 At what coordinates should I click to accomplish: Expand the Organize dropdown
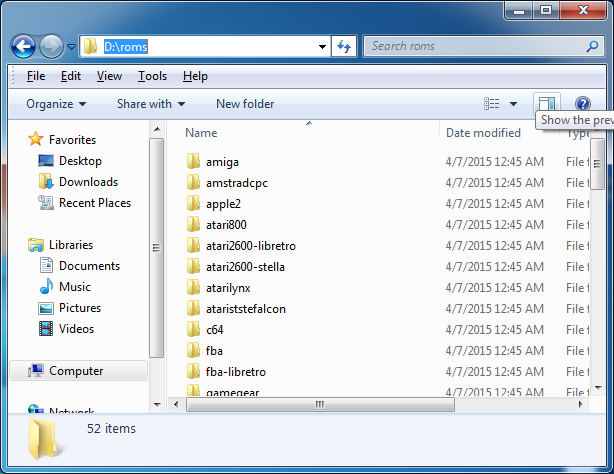(56, 104)
